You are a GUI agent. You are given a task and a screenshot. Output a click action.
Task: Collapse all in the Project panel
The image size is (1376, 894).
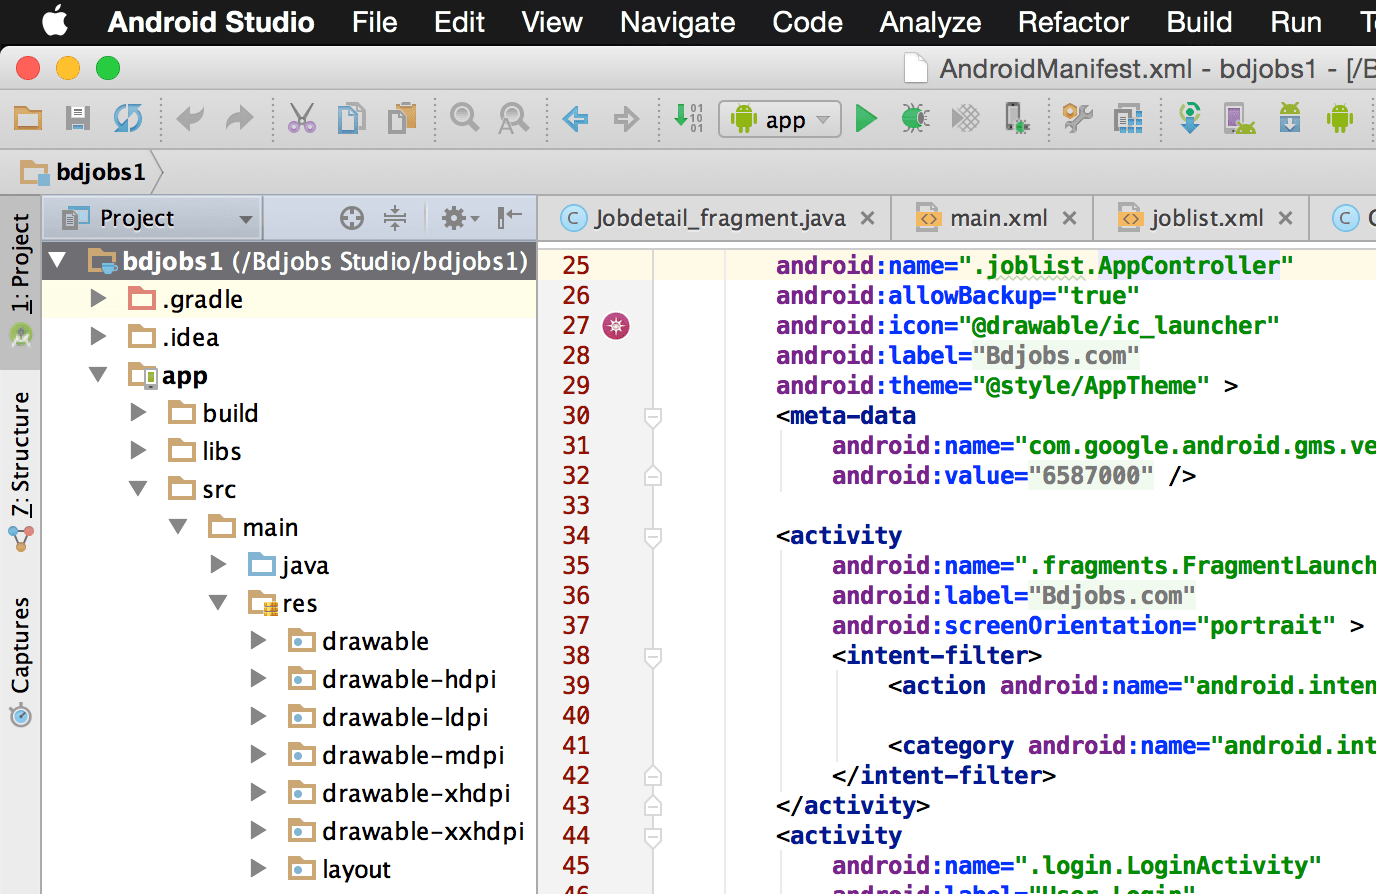(x=395, y=218)
